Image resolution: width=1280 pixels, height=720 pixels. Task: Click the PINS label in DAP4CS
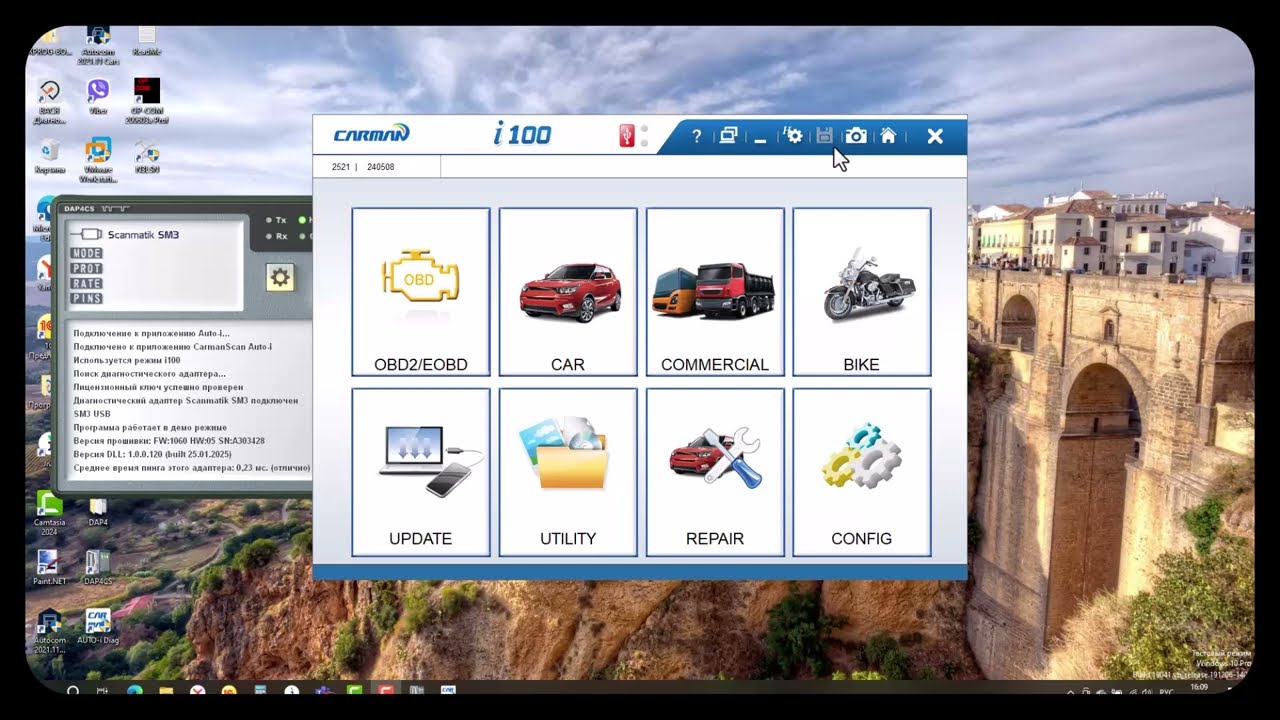pyautogui.click(x=86, y=298)
